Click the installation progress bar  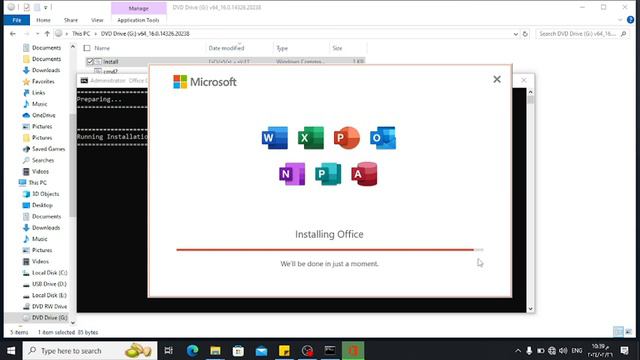tap(330, 249)
